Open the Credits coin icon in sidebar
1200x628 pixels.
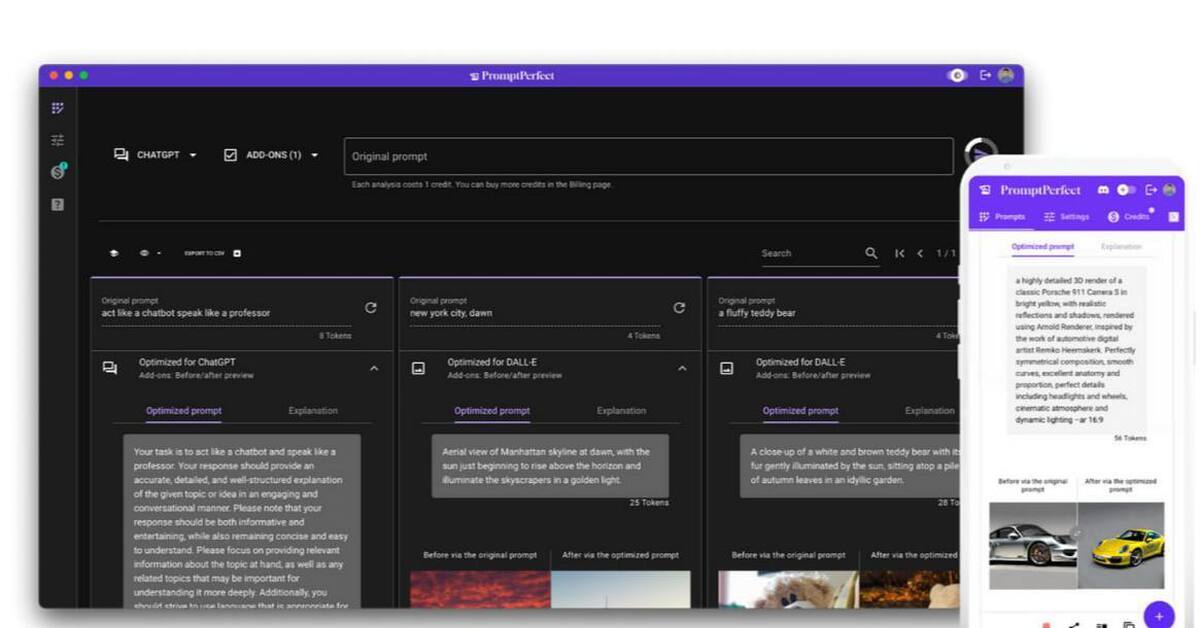[x=58, y=172]
